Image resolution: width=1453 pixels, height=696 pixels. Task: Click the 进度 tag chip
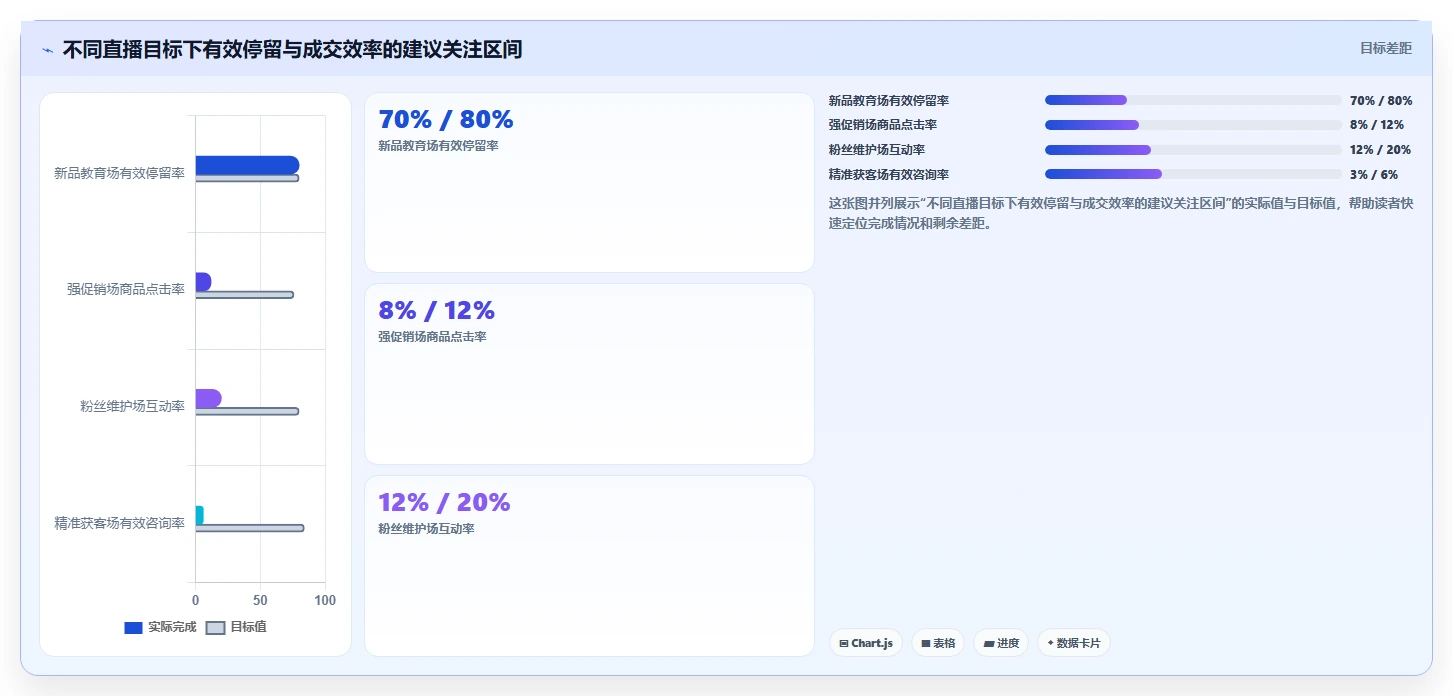[1001, 643]
